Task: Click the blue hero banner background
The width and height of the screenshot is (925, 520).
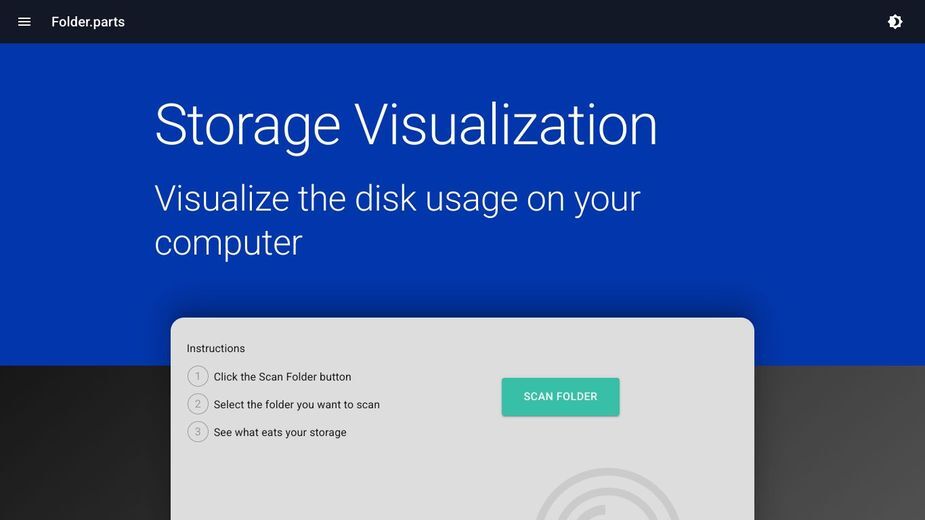Action: [x=796, y=177]
